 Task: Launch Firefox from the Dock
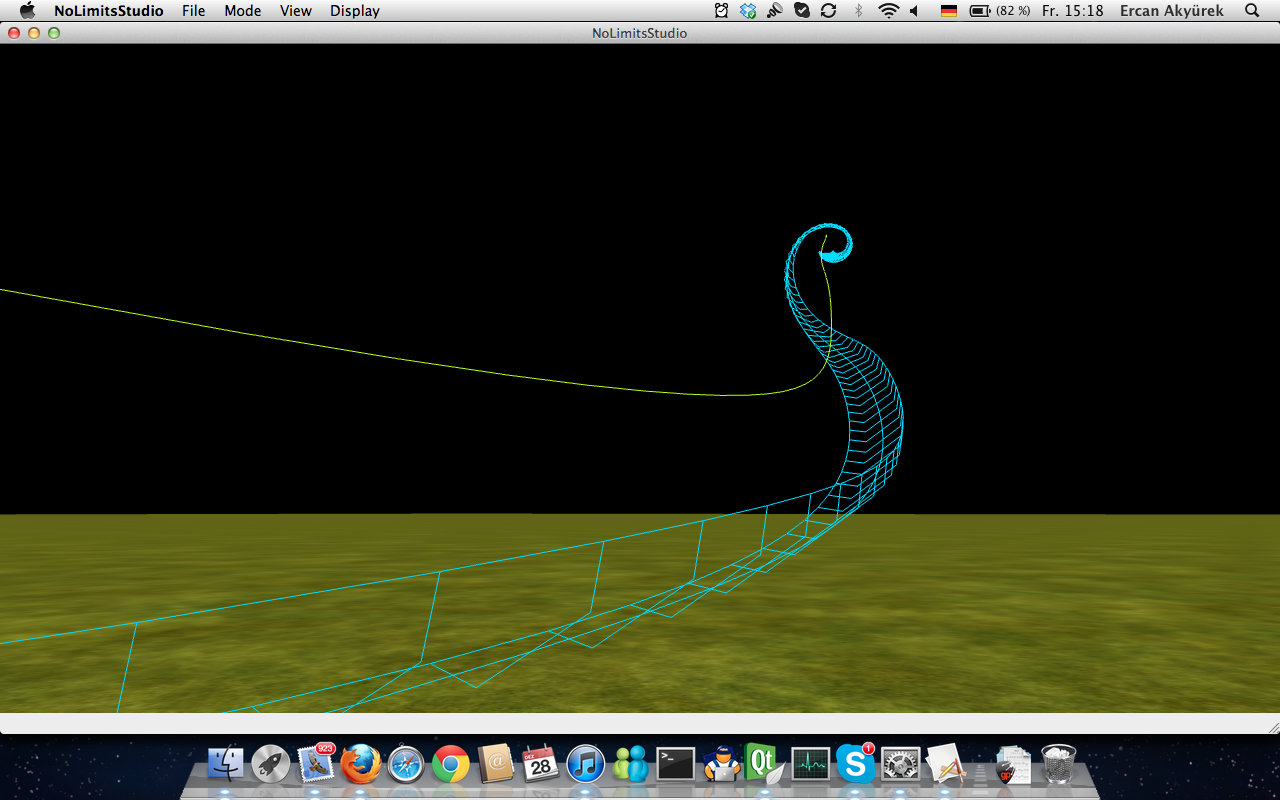[360, 764]
